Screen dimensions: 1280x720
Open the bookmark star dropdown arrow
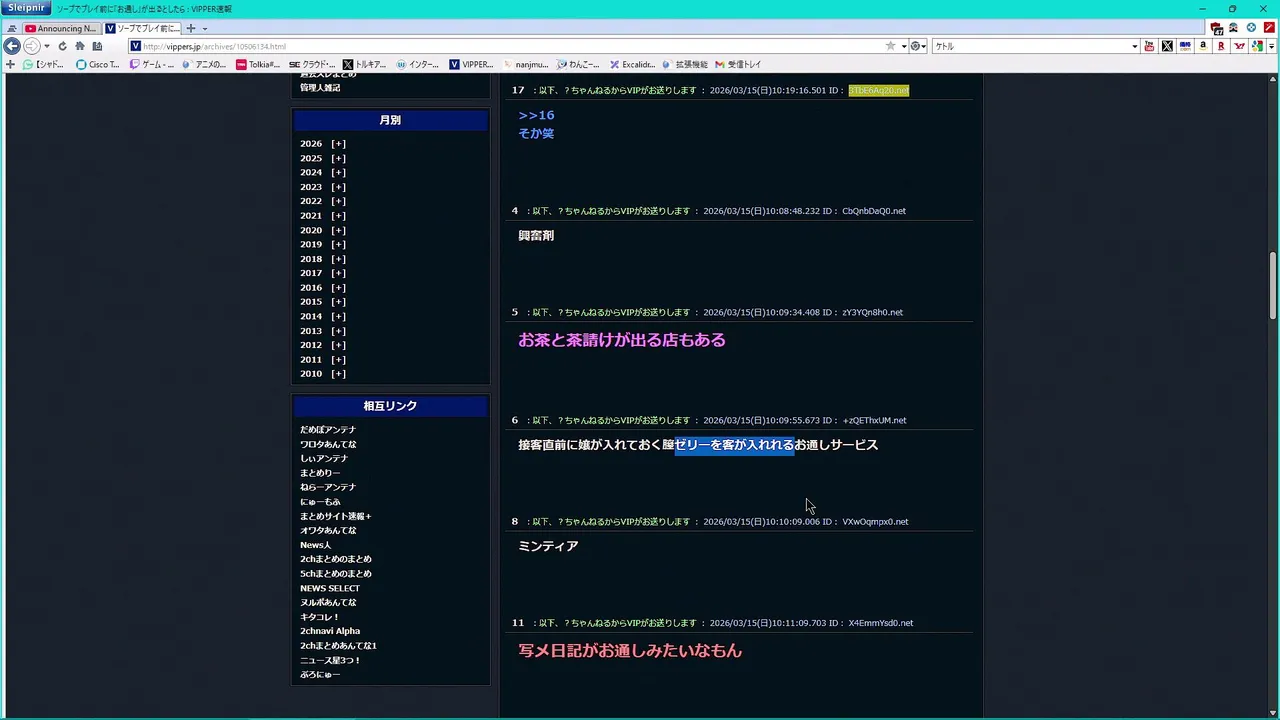903,46
